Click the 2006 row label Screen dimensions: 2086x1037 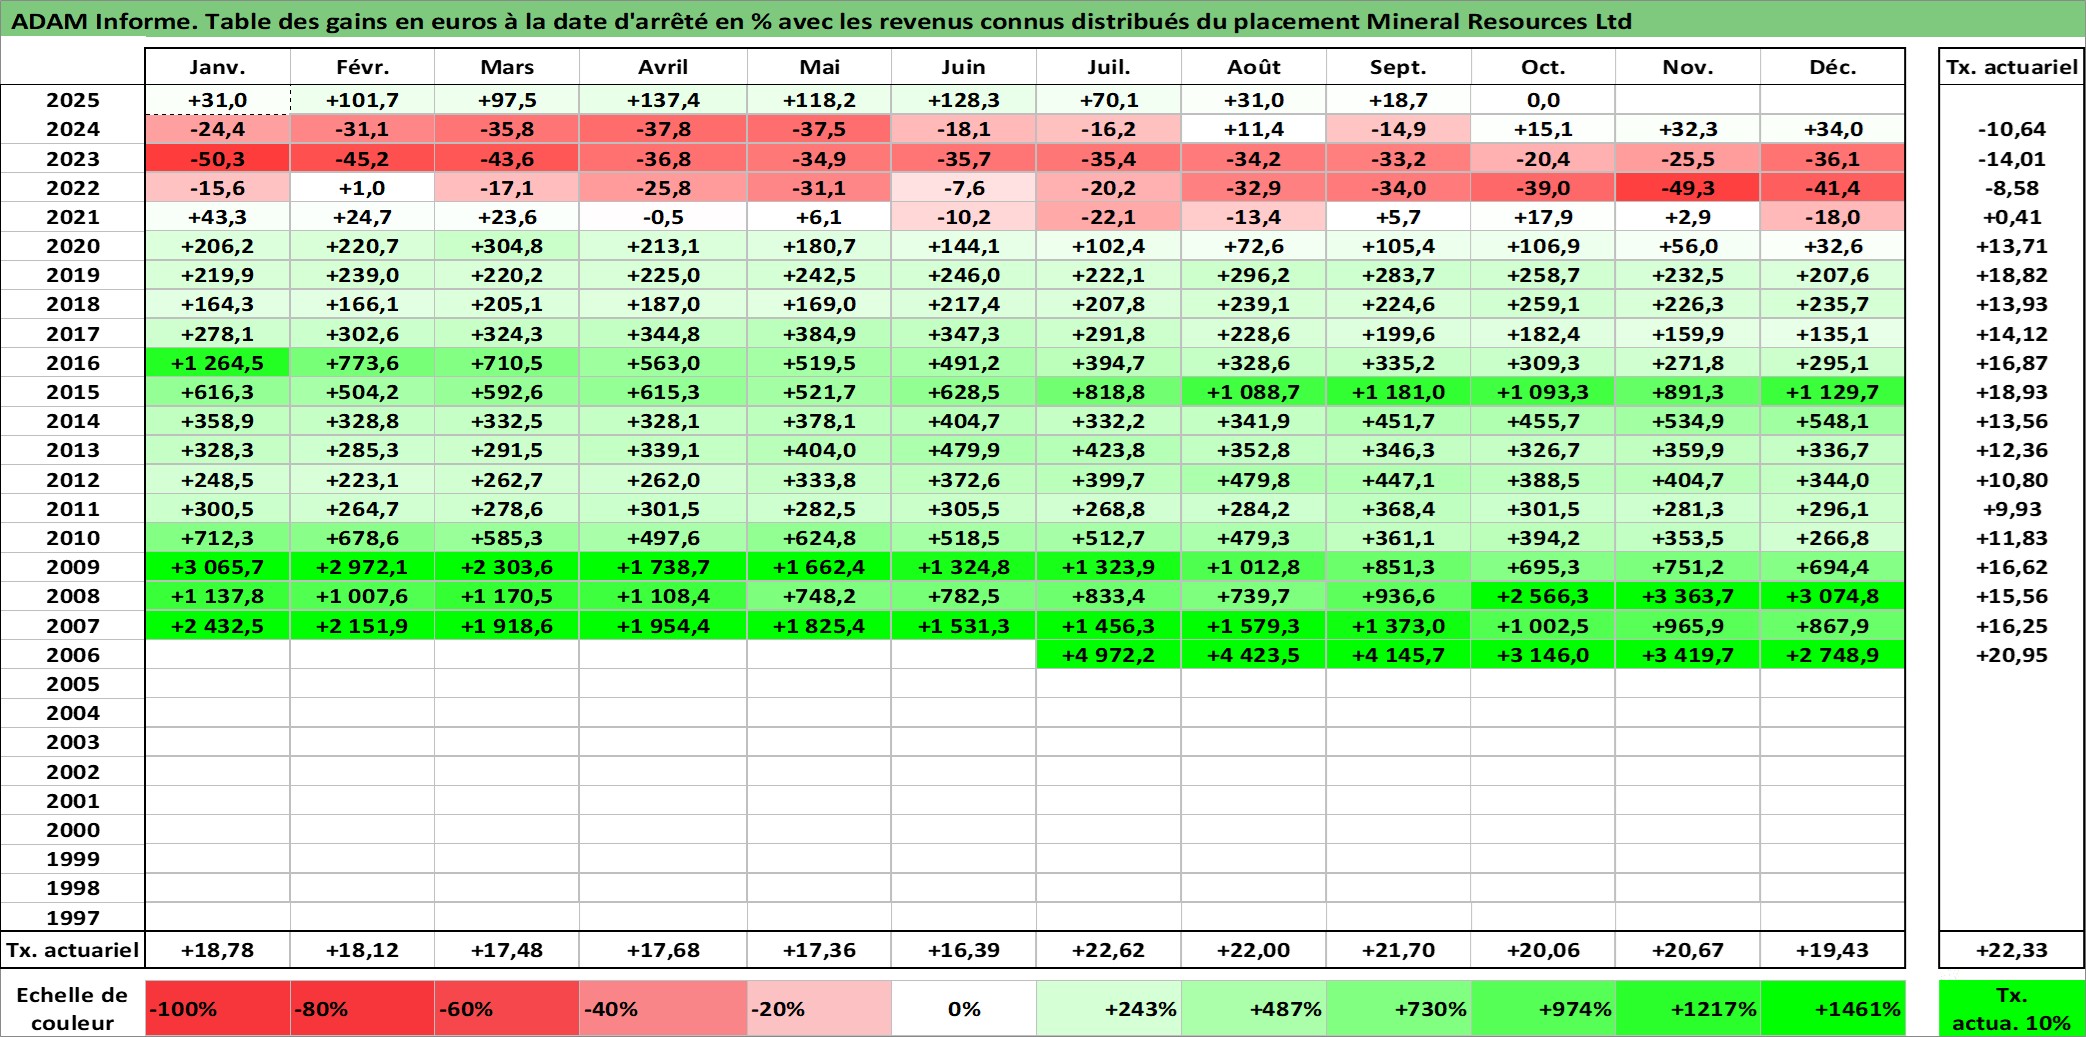tap(73, 655)
